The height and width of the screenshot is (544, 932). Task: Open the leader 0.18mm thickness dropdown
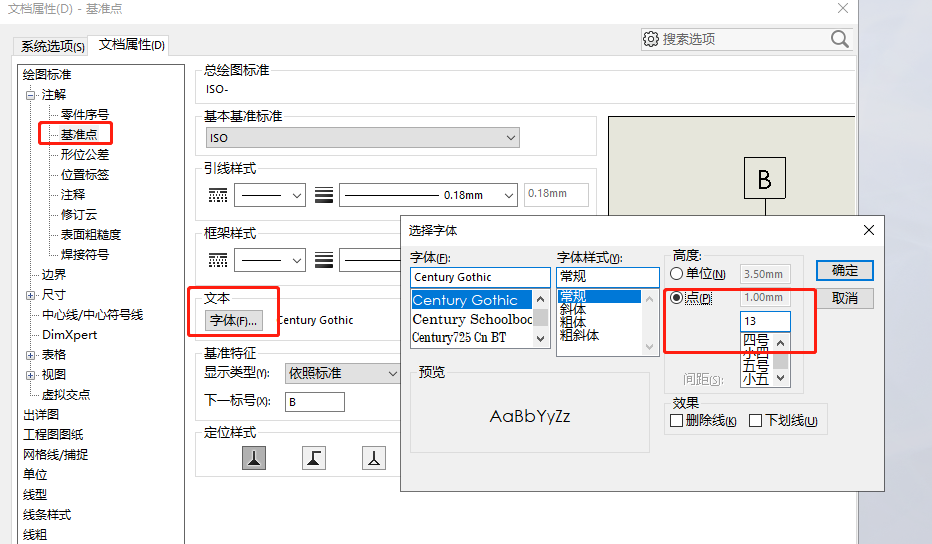(427, 195)
